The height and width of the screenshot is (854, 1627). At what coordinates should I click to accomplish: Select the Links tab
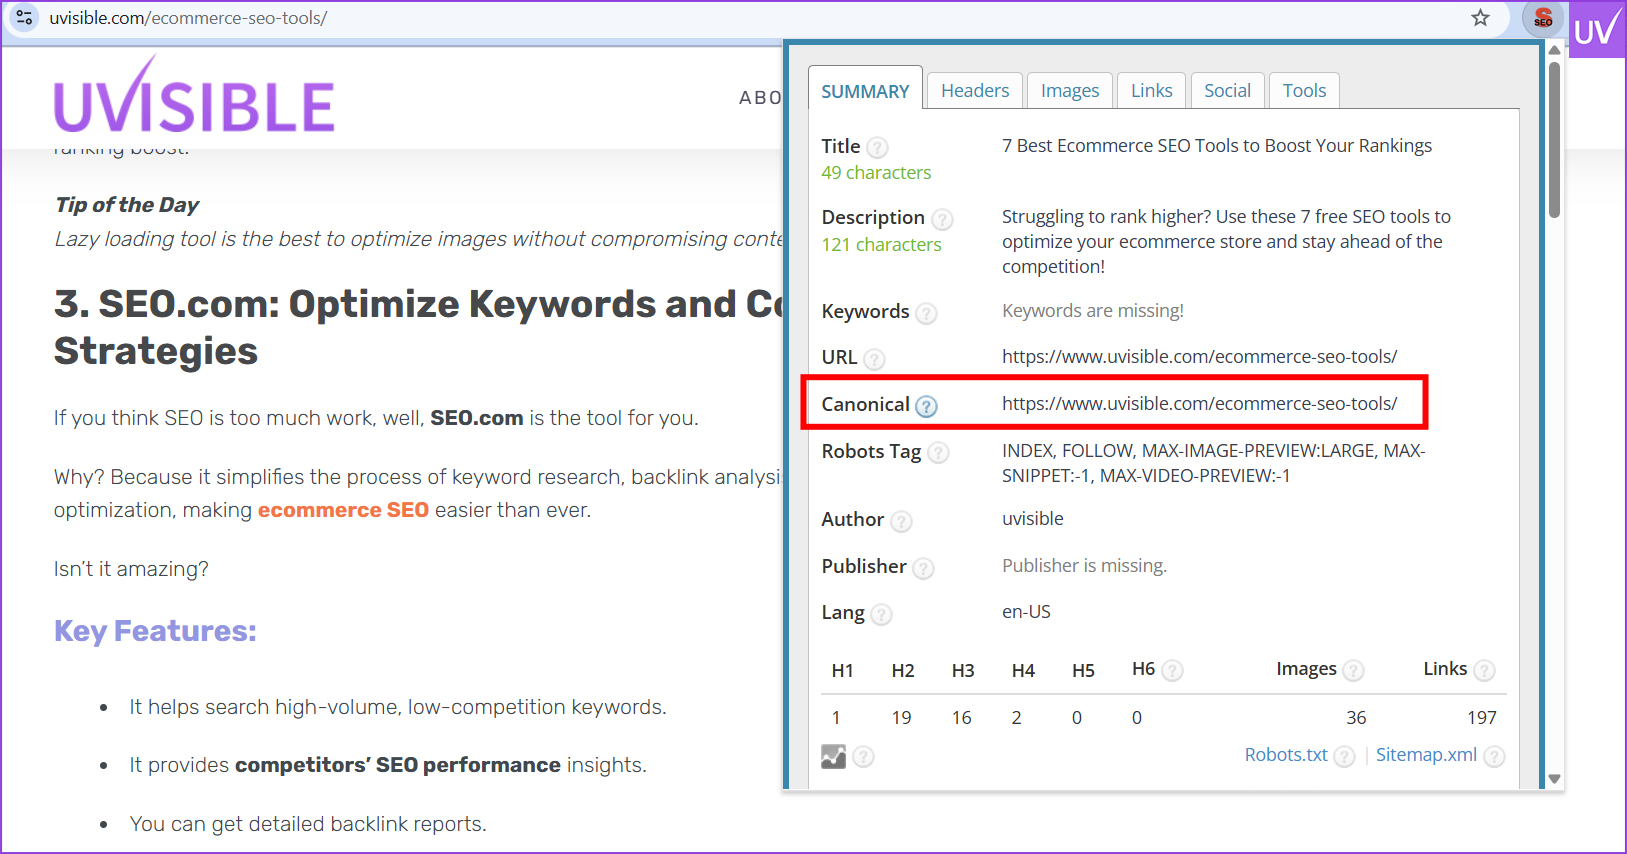(x=1151, y=91)
